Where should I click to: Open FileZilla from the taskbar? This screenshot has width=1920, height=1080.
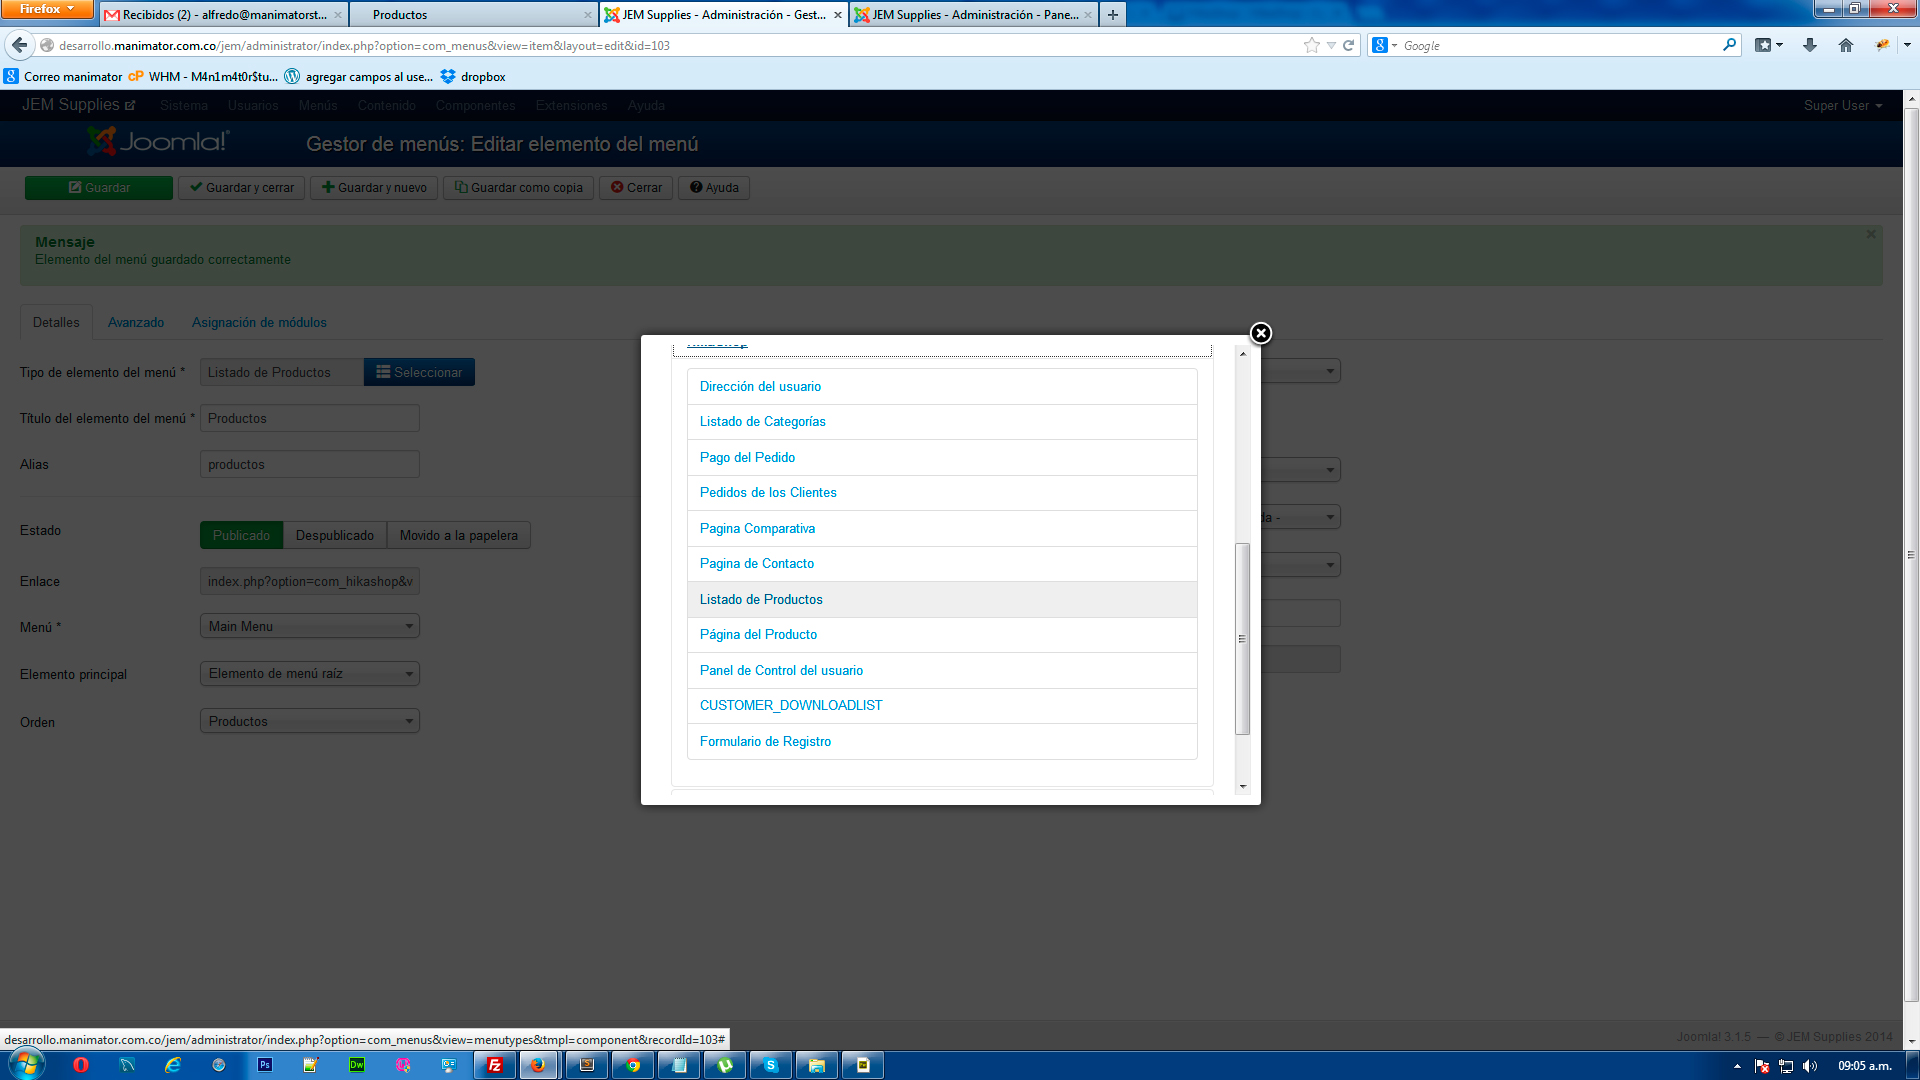point(495,1065)
